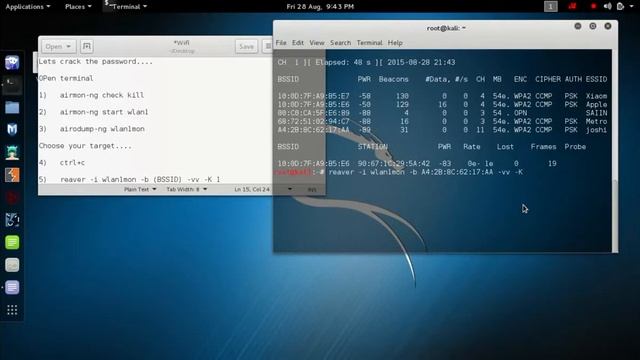Click the reaver command at terminal prompt
The height and width of the screenshot is (360, 640).
point(426,172)
